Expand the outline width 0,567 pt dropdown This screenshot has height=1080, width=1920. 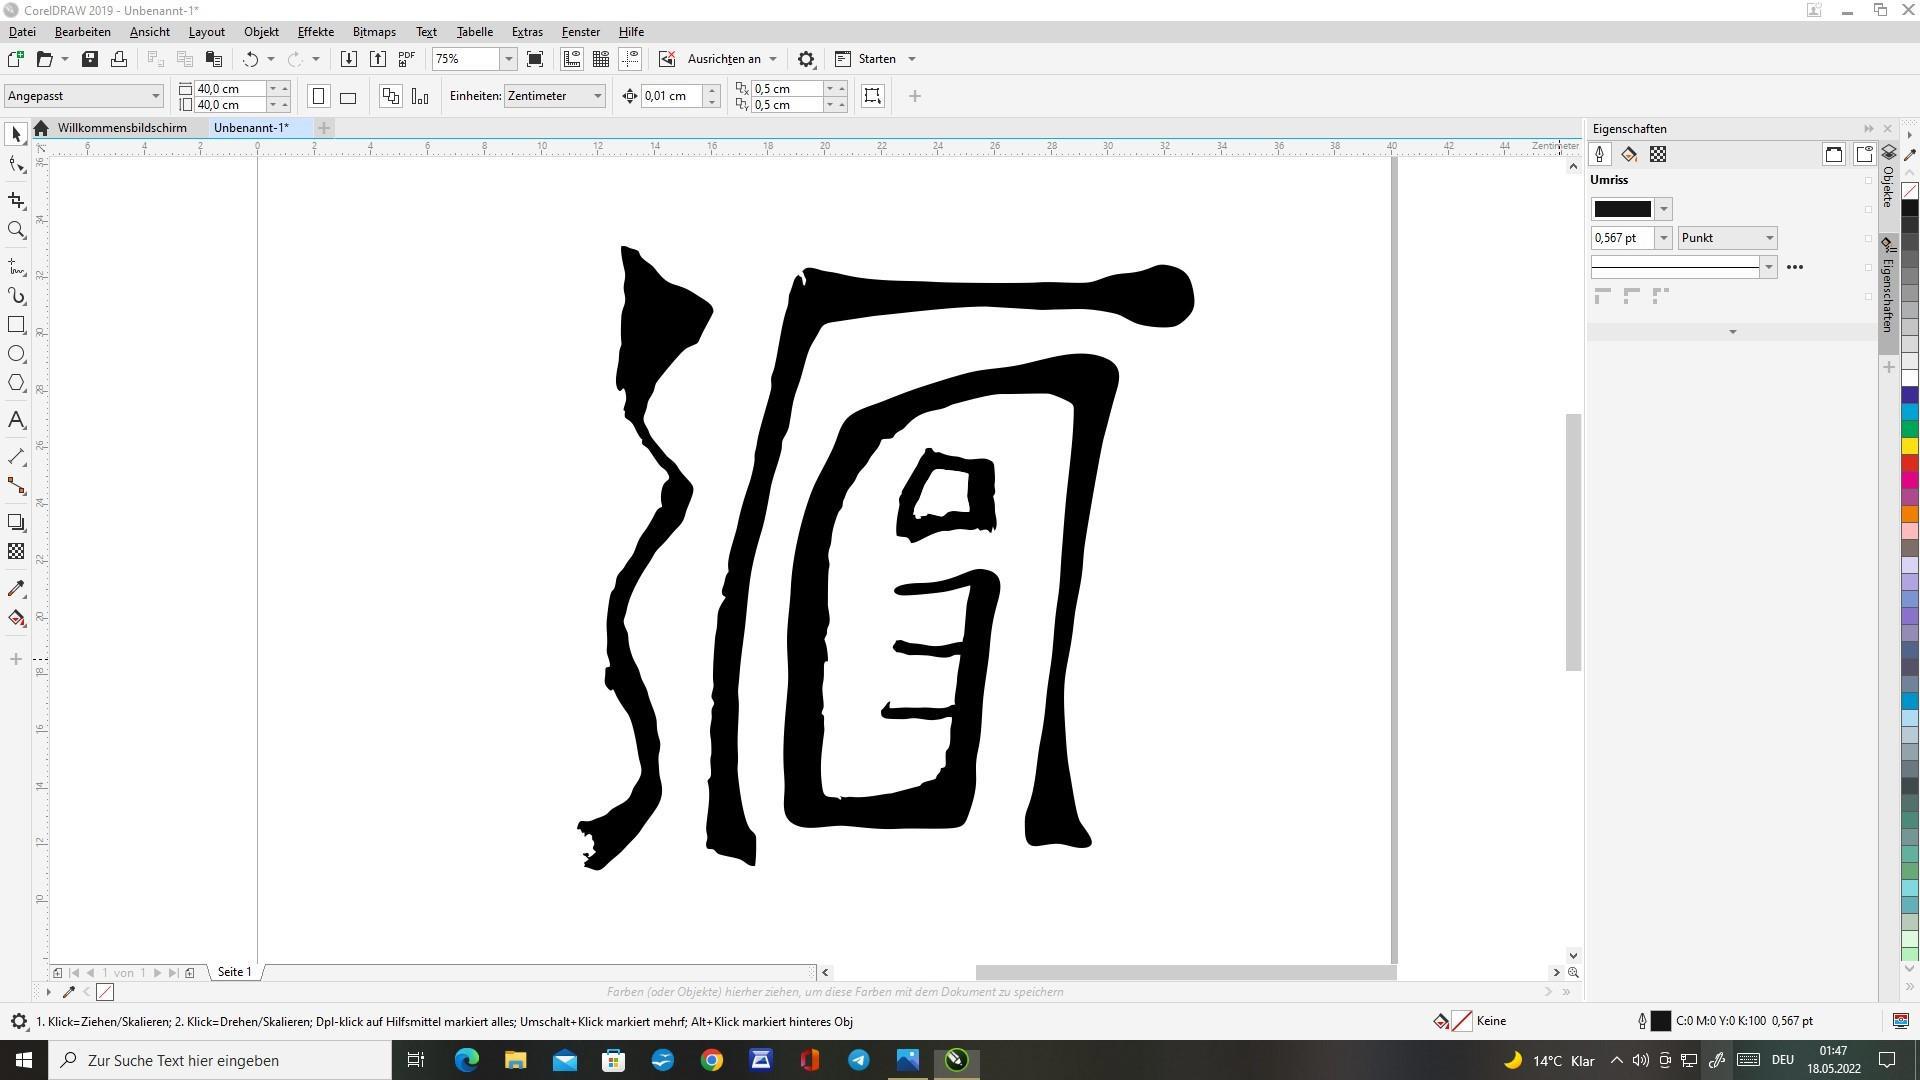(1664, 238)
